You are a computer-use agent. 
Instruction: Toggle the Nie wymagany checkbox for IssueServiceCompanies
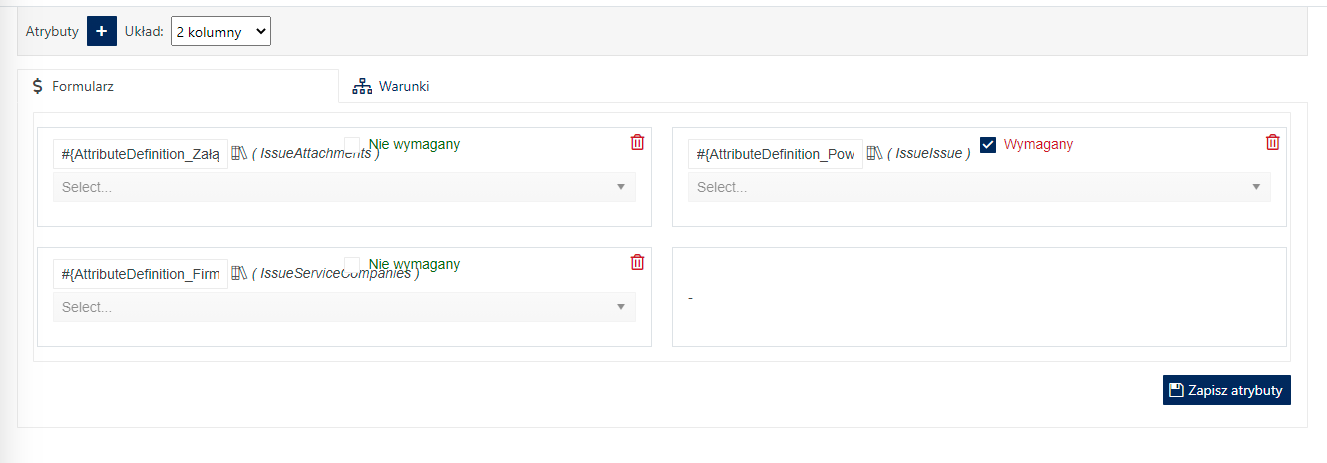point(352,264)
